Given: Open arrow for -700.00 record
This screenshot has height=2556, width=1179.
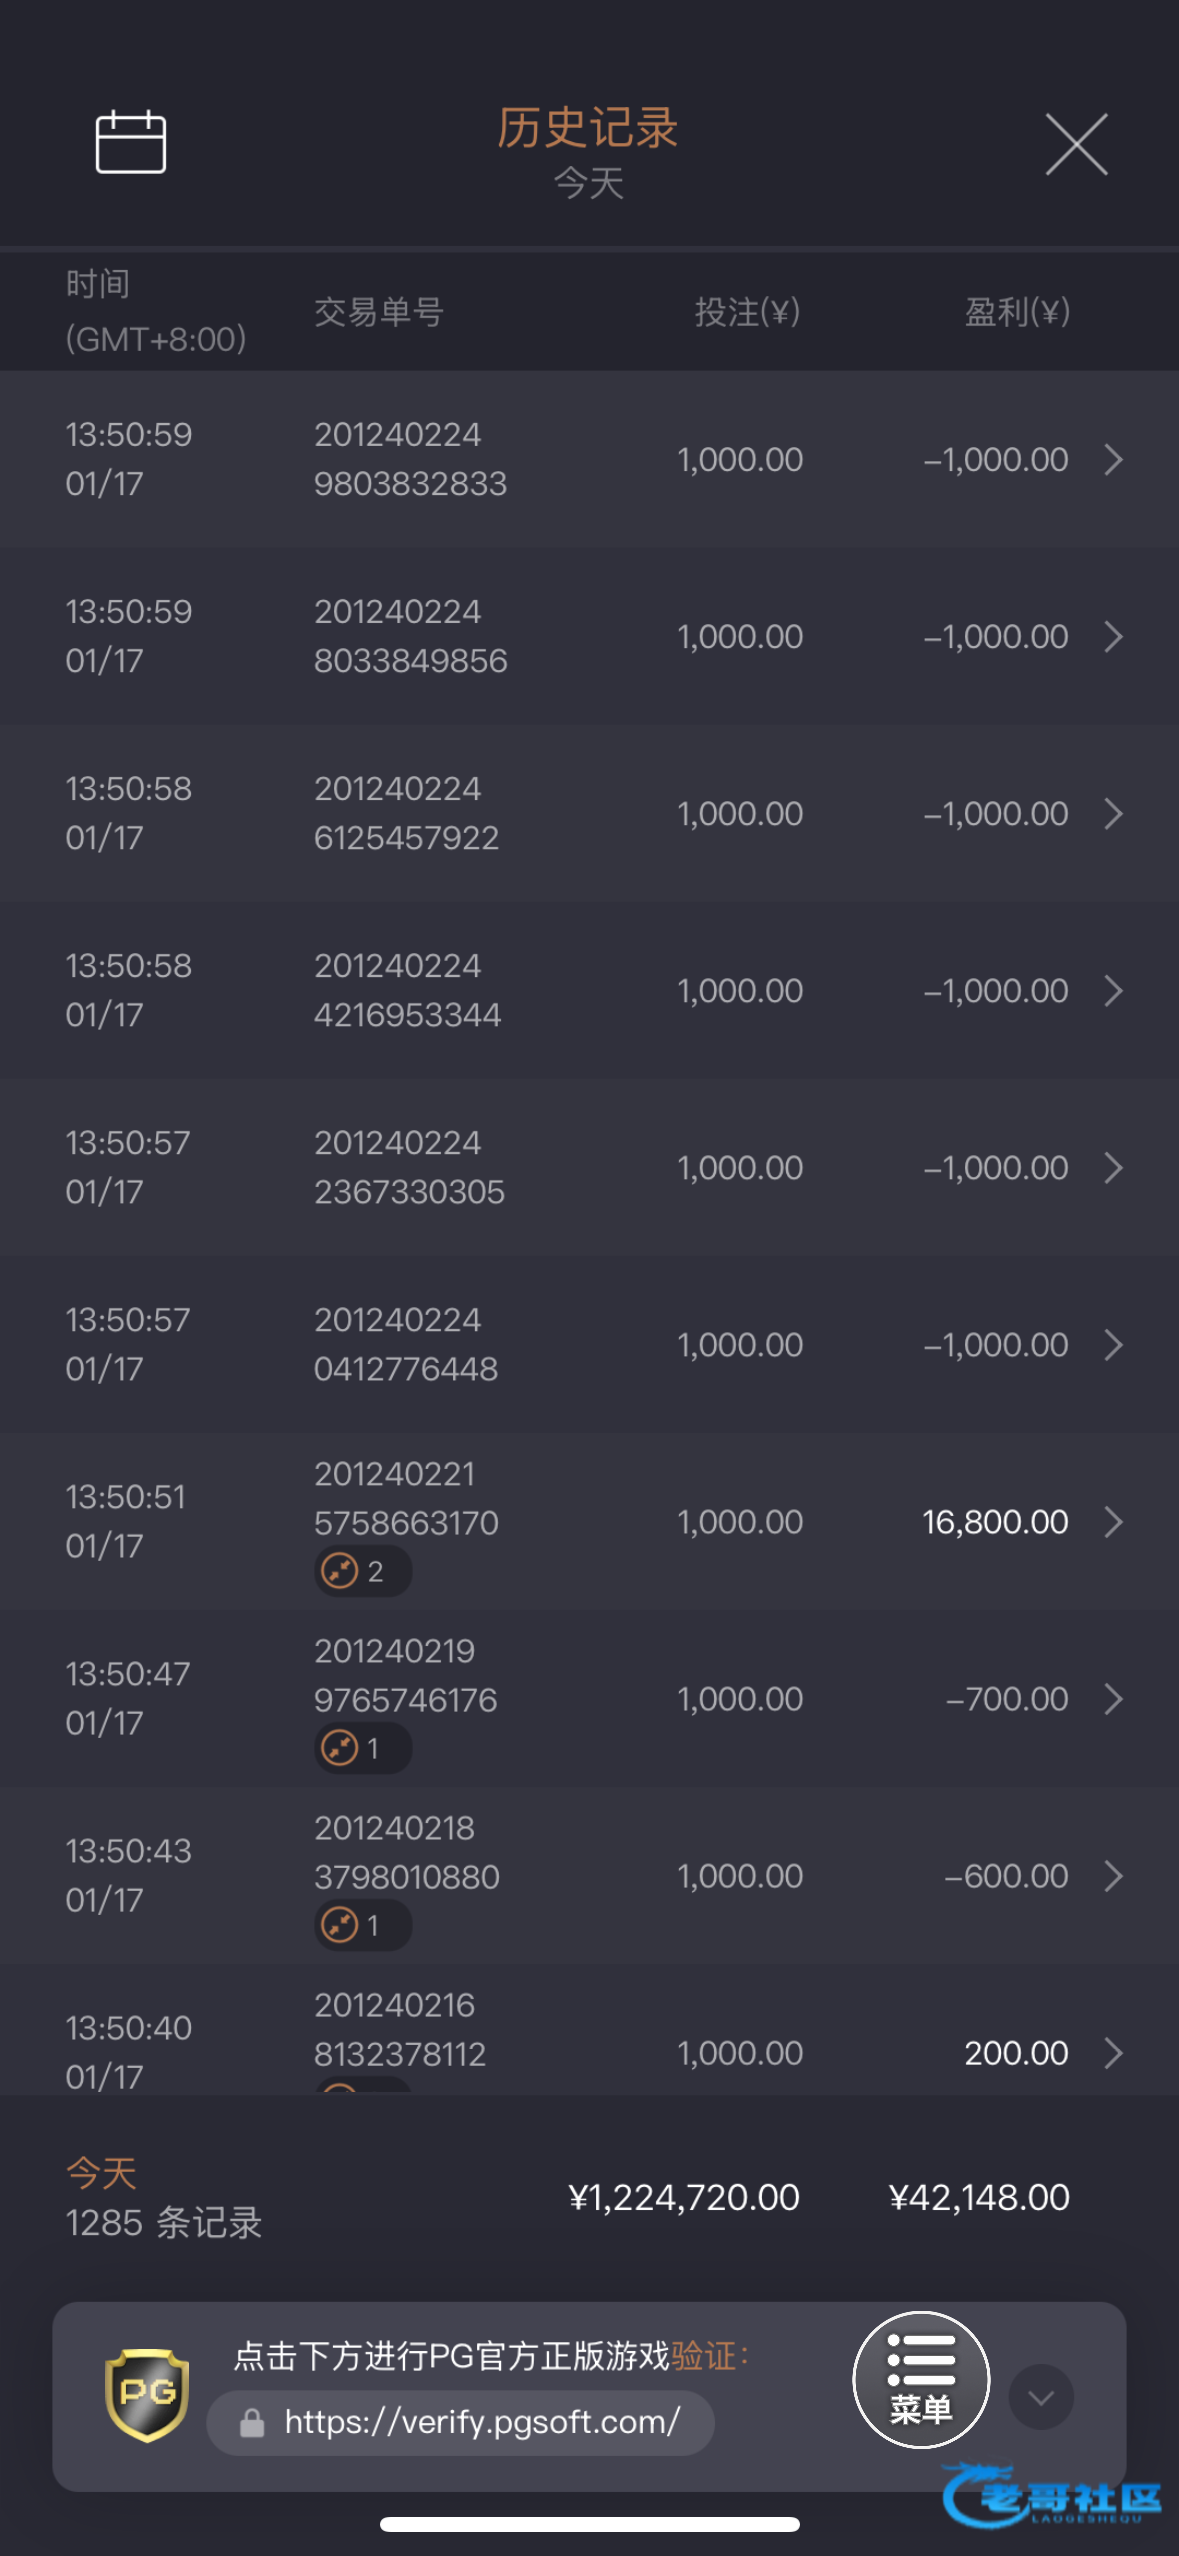Looking at the screenshot, I should 1113,1699.
